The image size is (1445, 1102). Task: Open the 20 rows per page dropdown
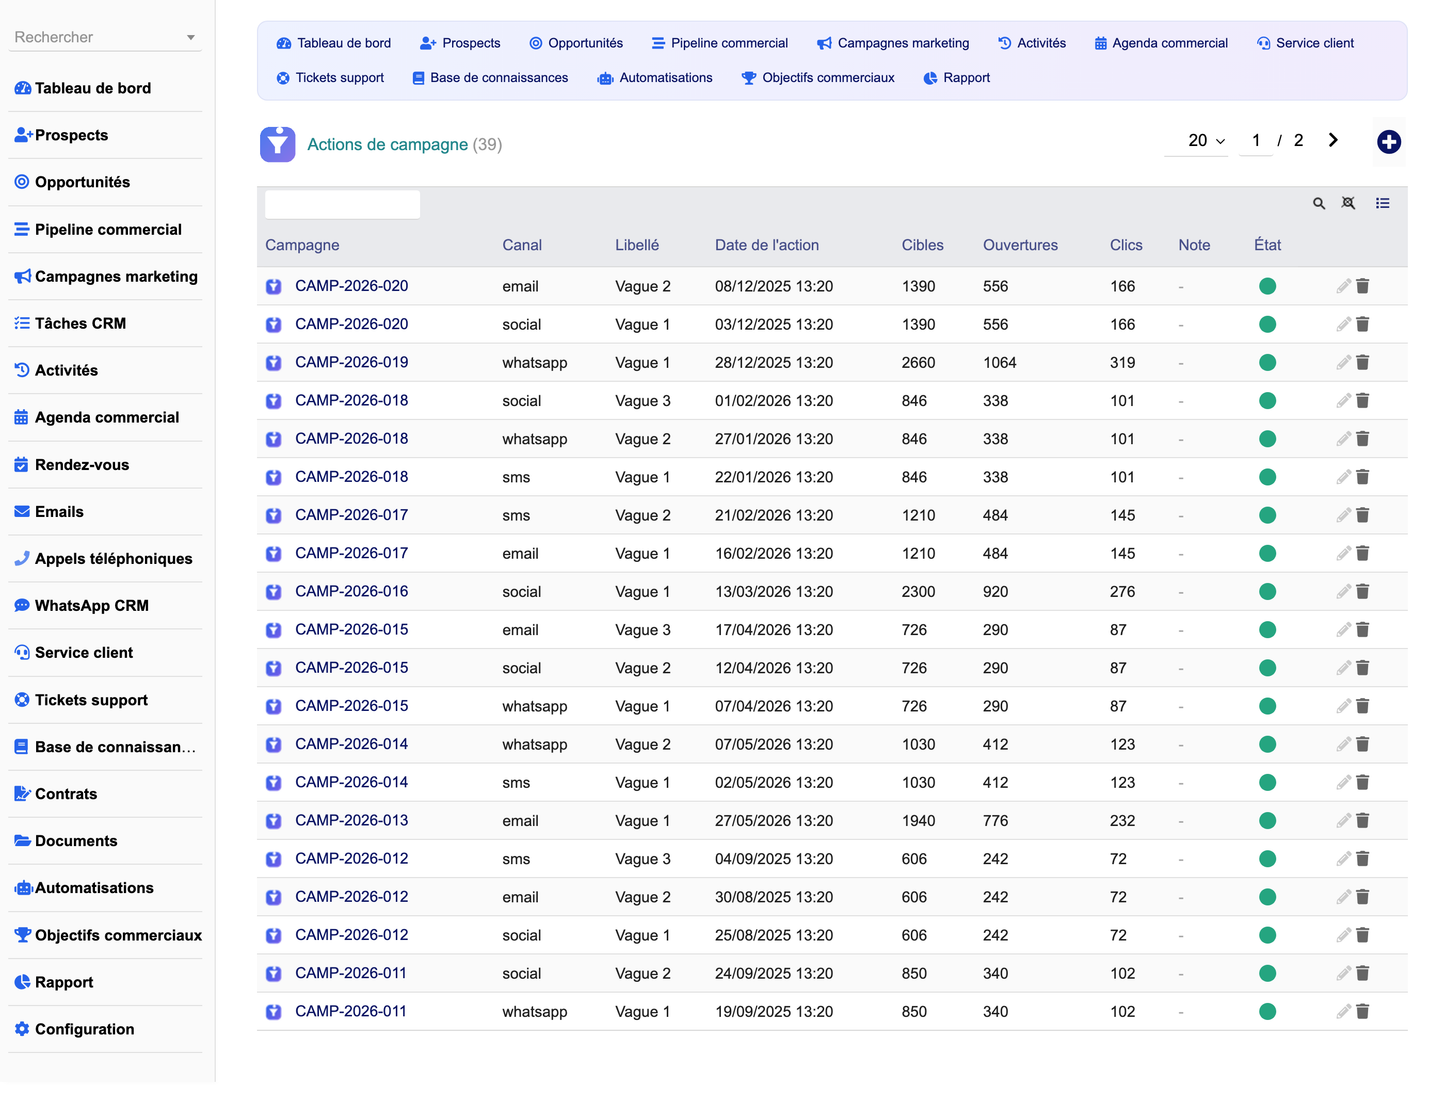pyautogui.click(x=1206, y=141)
